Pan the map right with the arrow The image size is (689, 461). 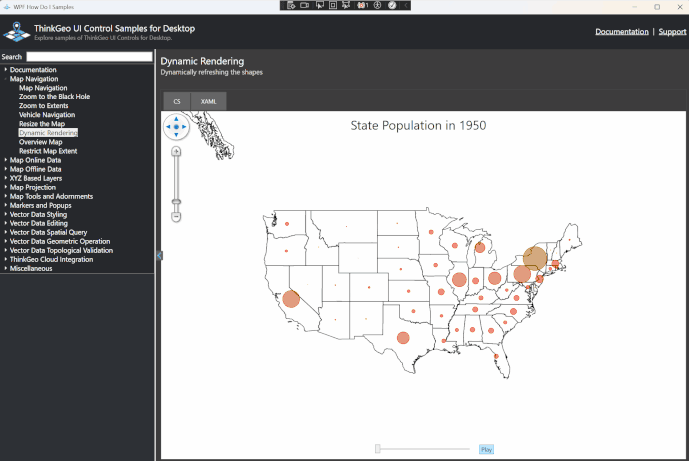pos(184,127)
